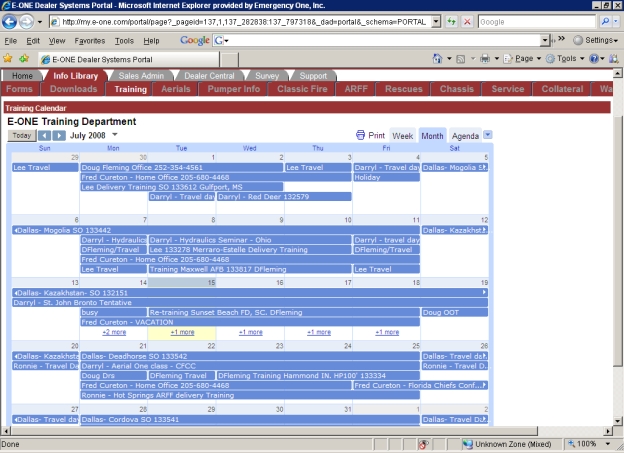Select the Training sub-tab
624x453 pixels.
[x=131, y=89]
